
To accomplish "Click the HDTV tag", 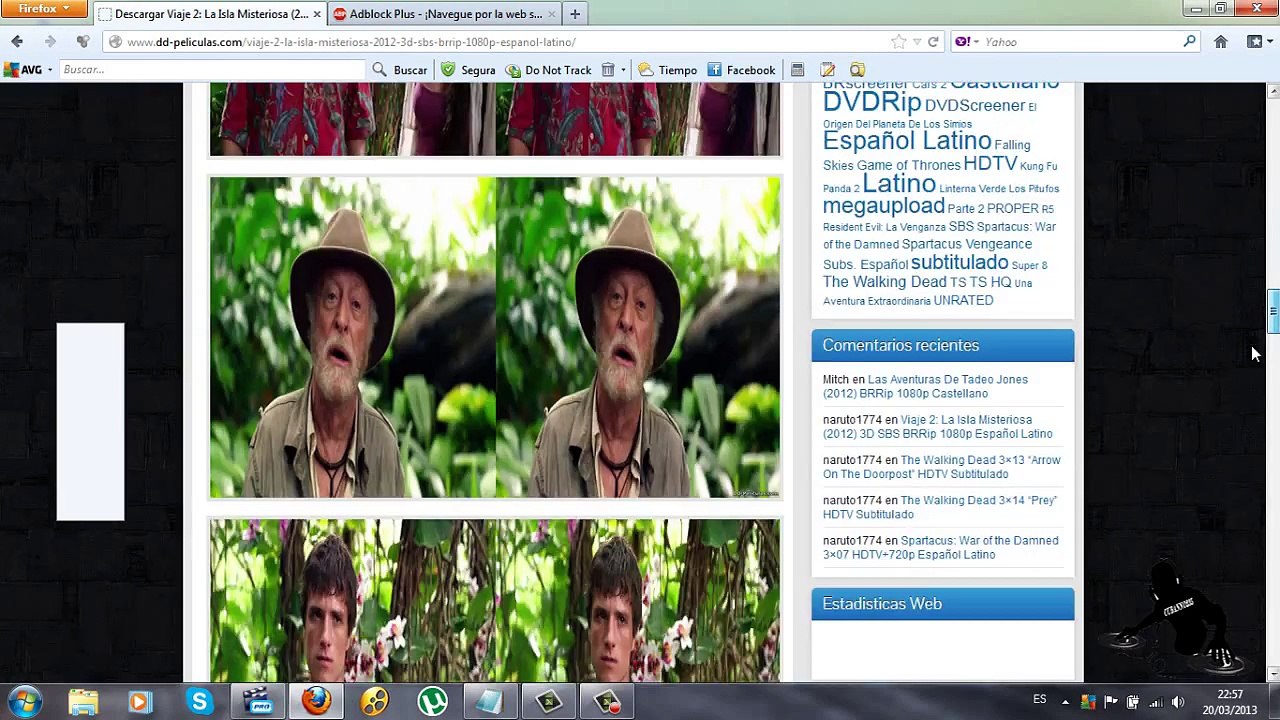I will pos(990,164).
